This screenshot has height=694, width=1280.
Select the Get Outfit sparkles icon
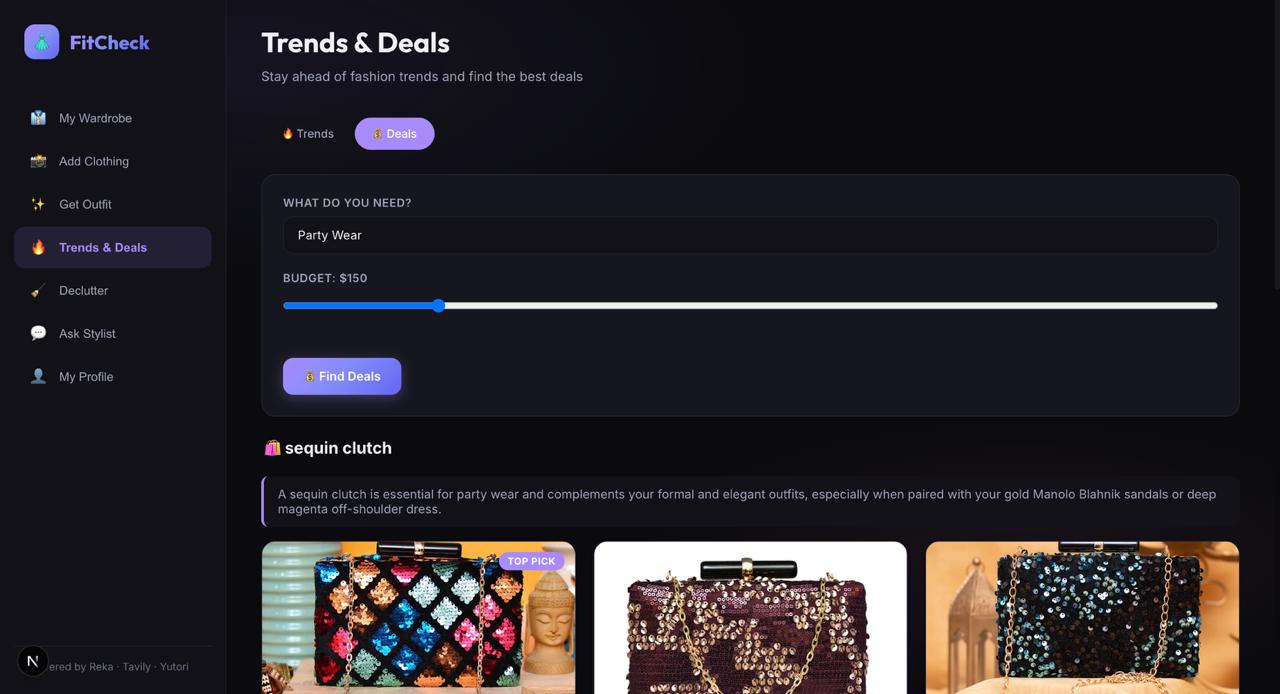(38, 204)
